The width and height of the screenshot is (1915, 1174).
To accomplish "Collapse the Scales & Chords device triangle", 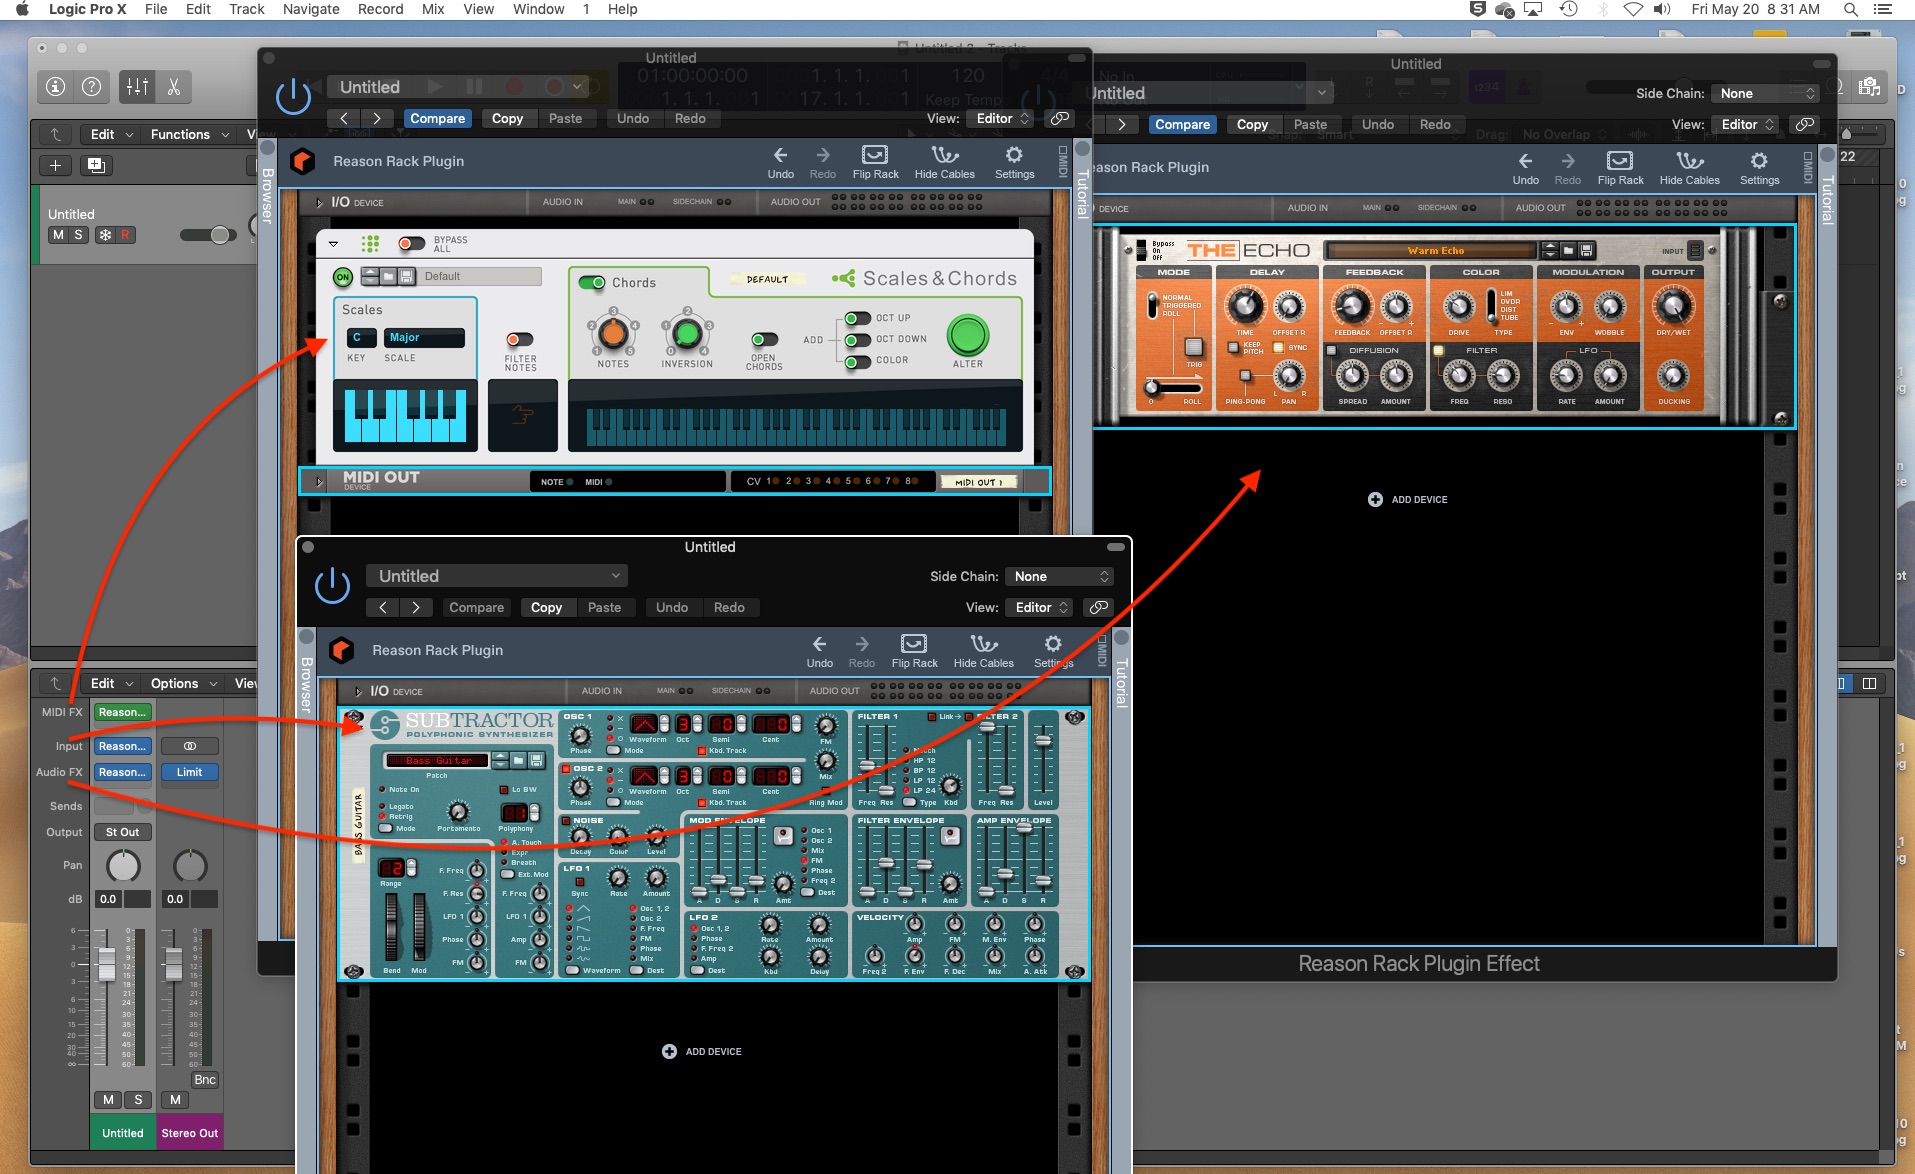I will (334, 244).
